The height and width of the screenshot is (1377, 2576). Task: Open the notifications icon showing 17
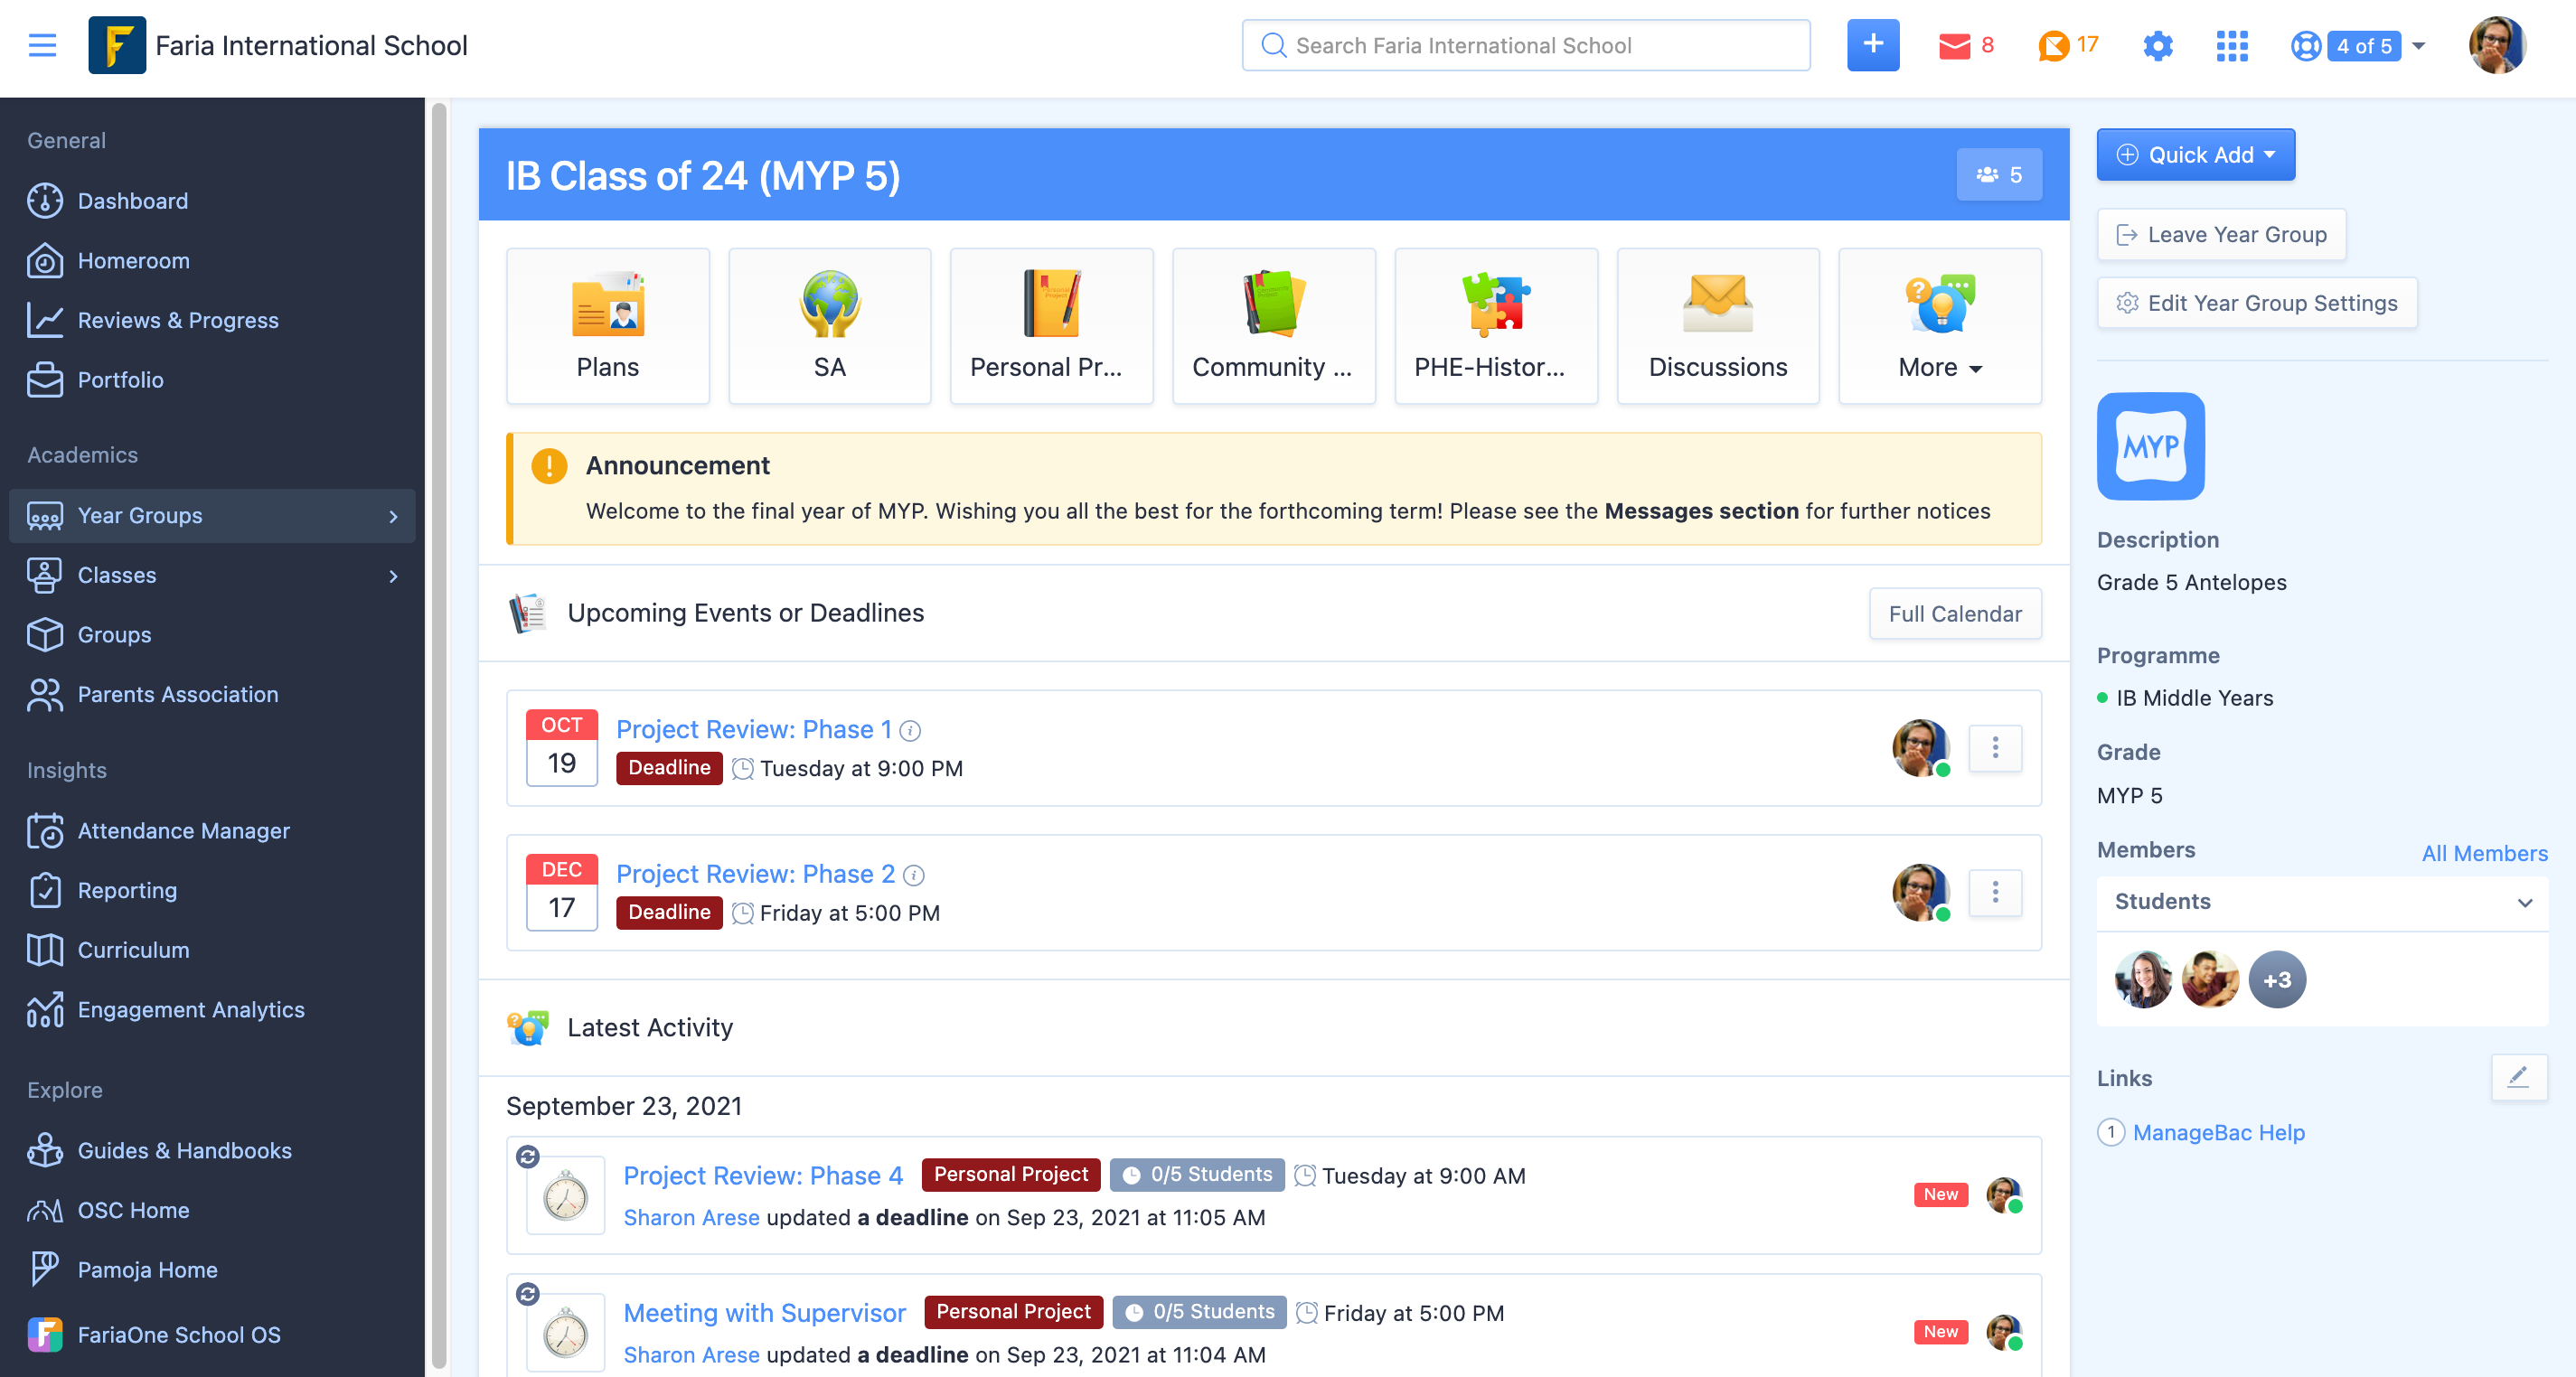(2053, 46)
